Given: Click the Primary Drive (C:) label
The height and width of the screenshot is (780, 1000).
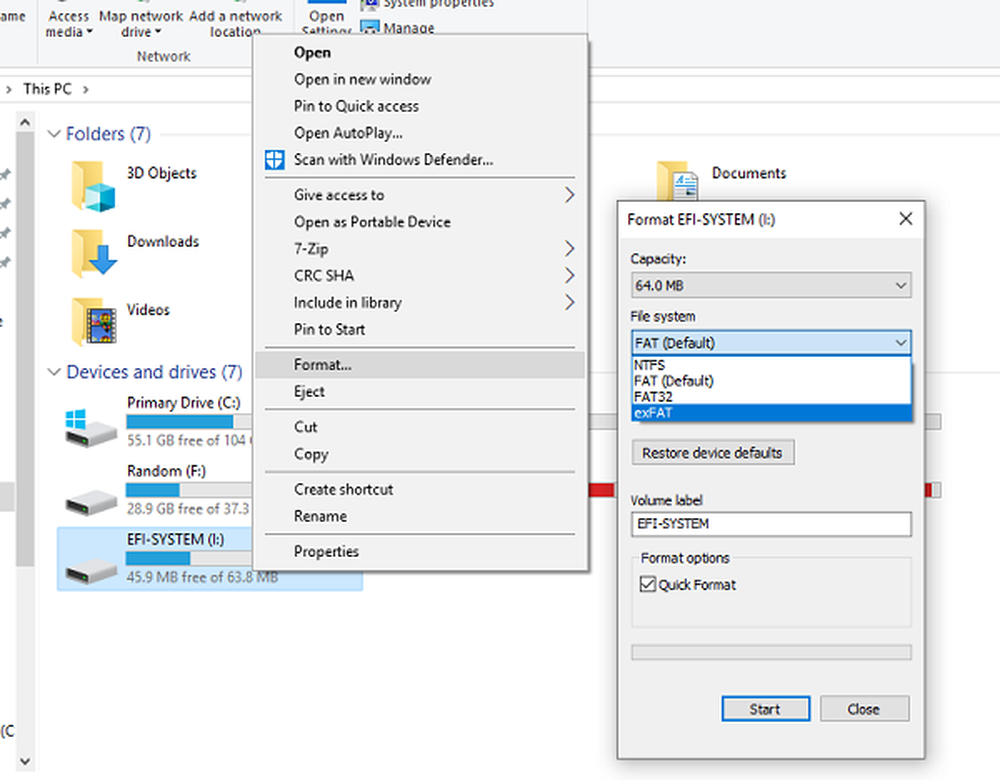Looking at the screenshot, I should (x=183, y=402).
